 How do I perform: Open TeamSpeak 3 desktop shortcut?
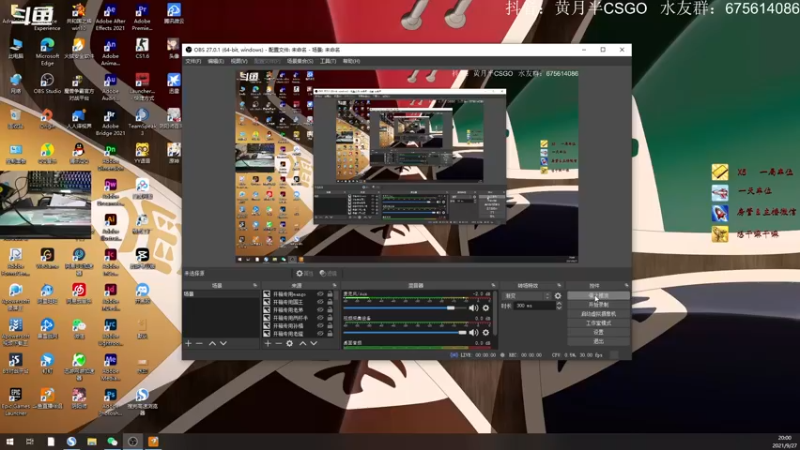[142, 122]
